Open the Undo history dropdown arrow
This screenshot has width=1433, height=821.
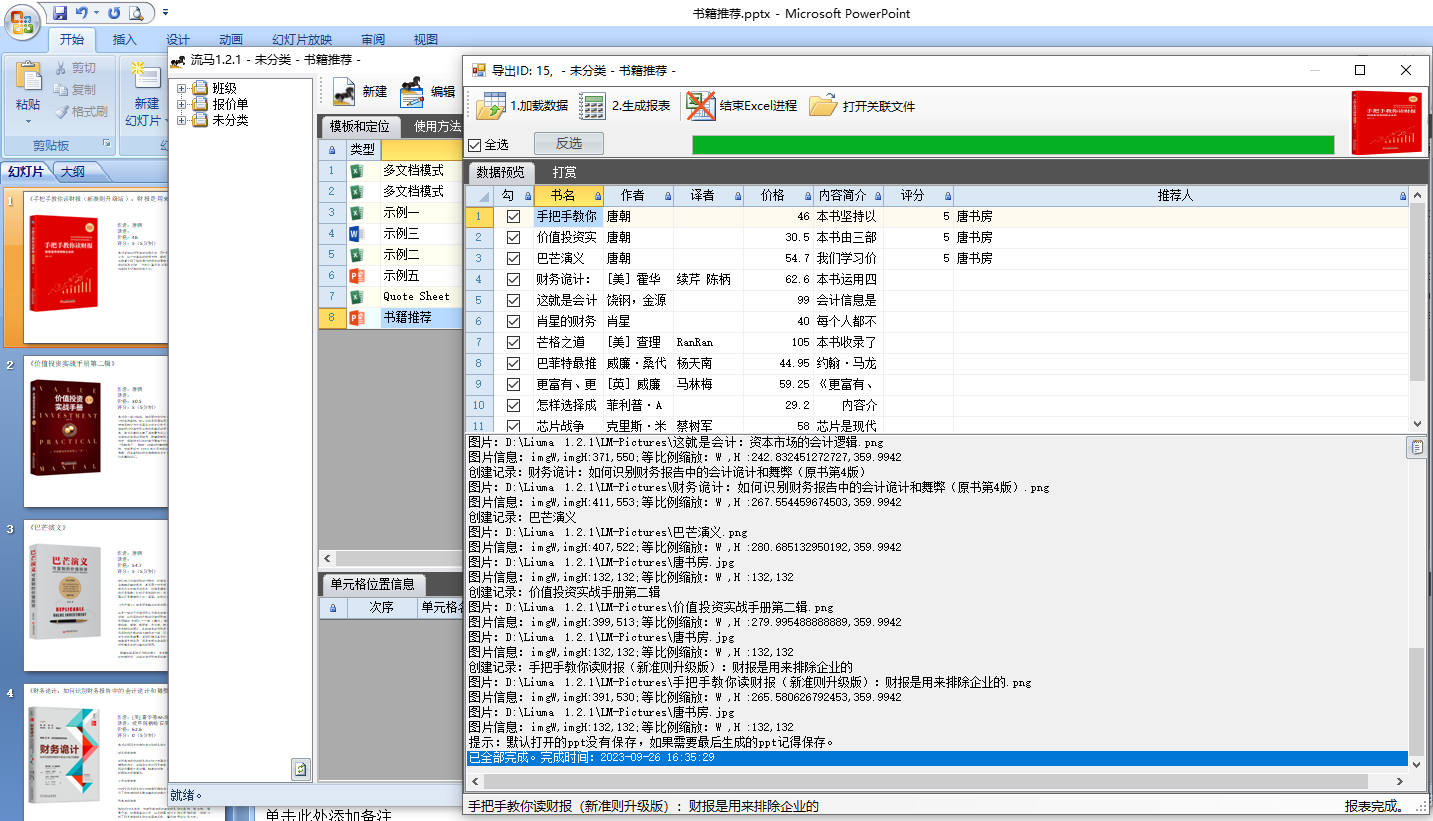(x=96, y=13)
